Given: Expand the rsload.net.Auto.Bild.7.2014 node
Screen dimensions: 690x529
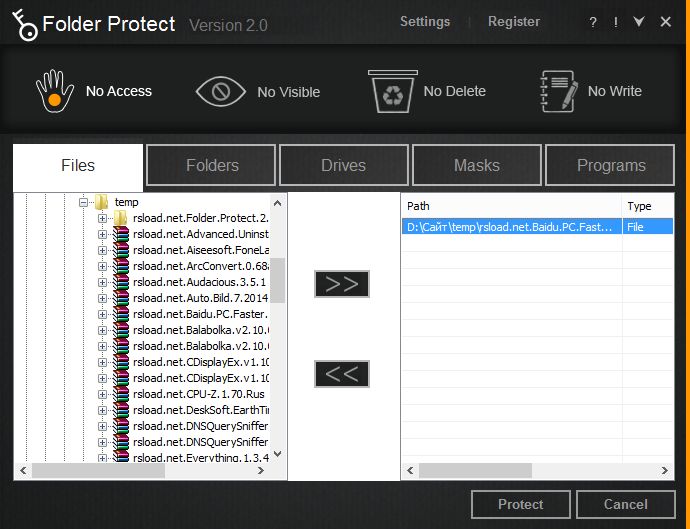Looking at the screenshot, I should 102,298.
